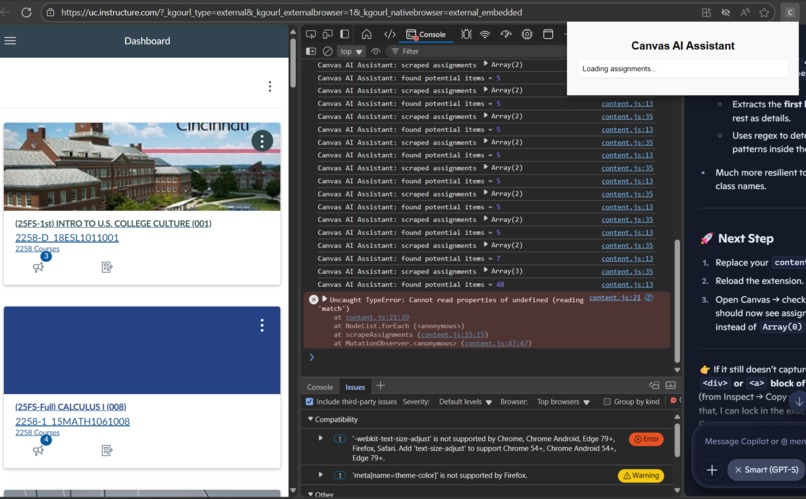806x499 pixels.
Task: Open the Network wifi icon panel
Action: pyautogui.click(x=485, y=34)
